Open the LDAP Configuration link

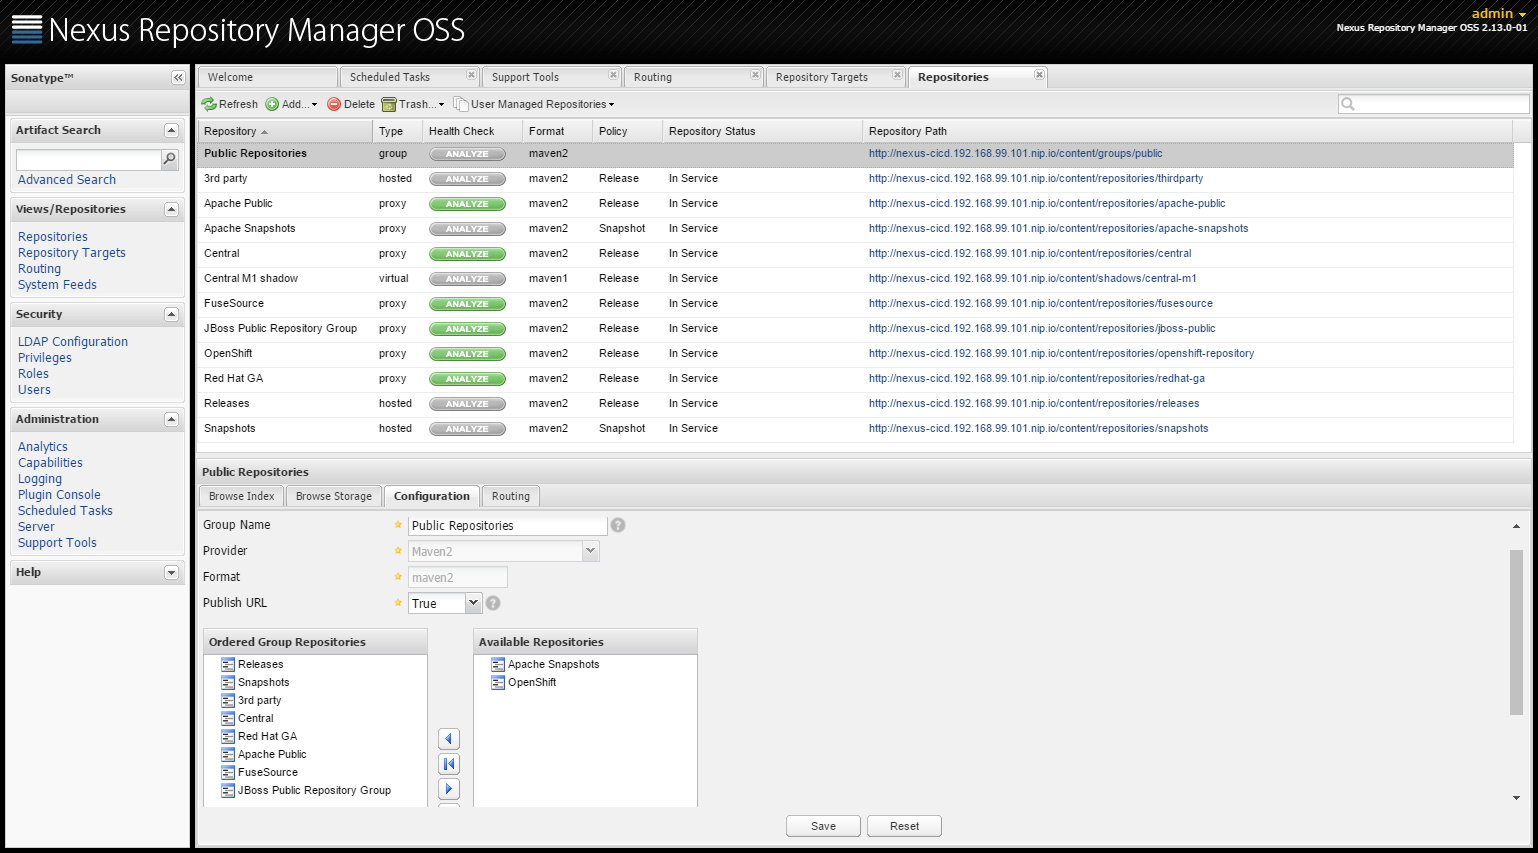pyautogui.click(x=73, y=342)
